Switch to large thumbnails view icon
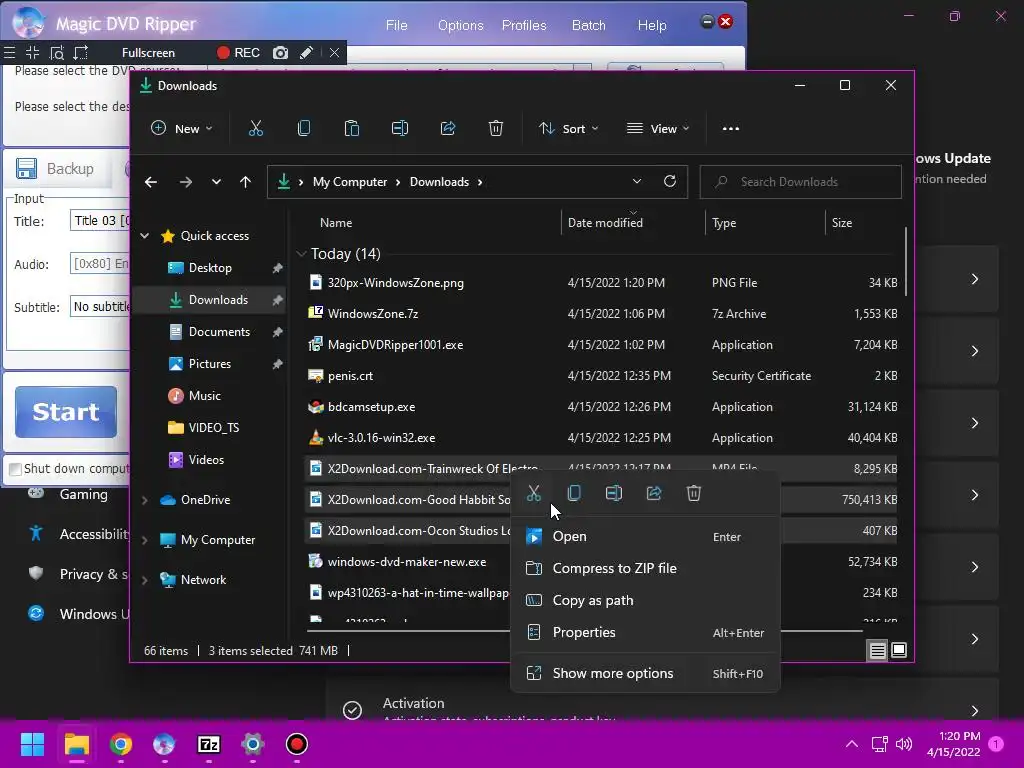This screenshot has height=768, width=1024. (x=899, y=650)
